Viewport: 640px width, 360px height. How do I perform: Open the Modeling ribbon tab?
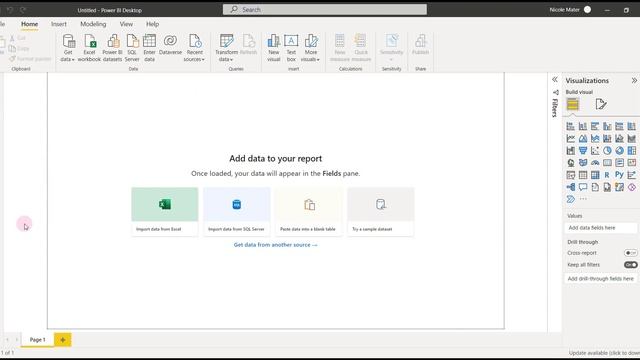[93, 24]
